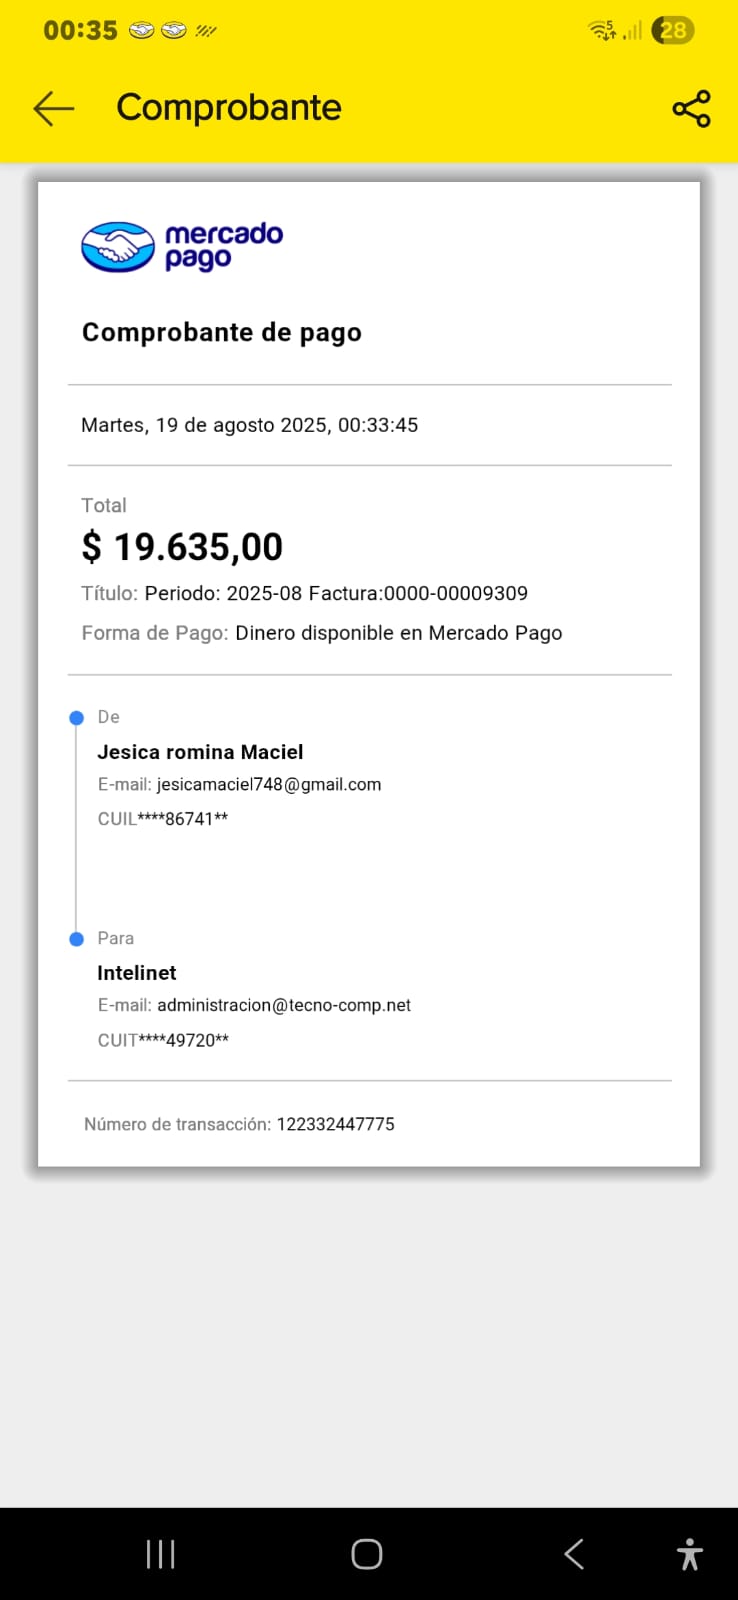This screenshot has height=1600, width=738.
Task: Tap recipient email administracion@tecno-comp.net
Action: click(x=284, y=1005)
